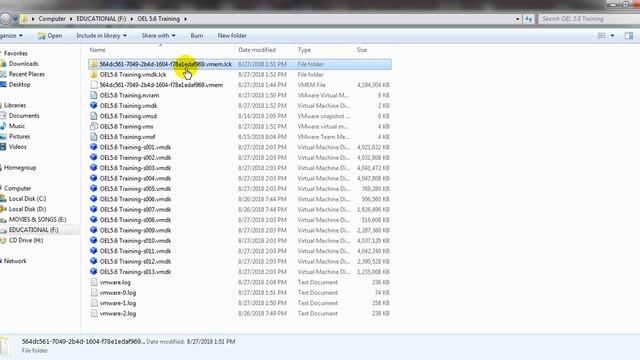
Task: Open Music library
Action: 17,126
